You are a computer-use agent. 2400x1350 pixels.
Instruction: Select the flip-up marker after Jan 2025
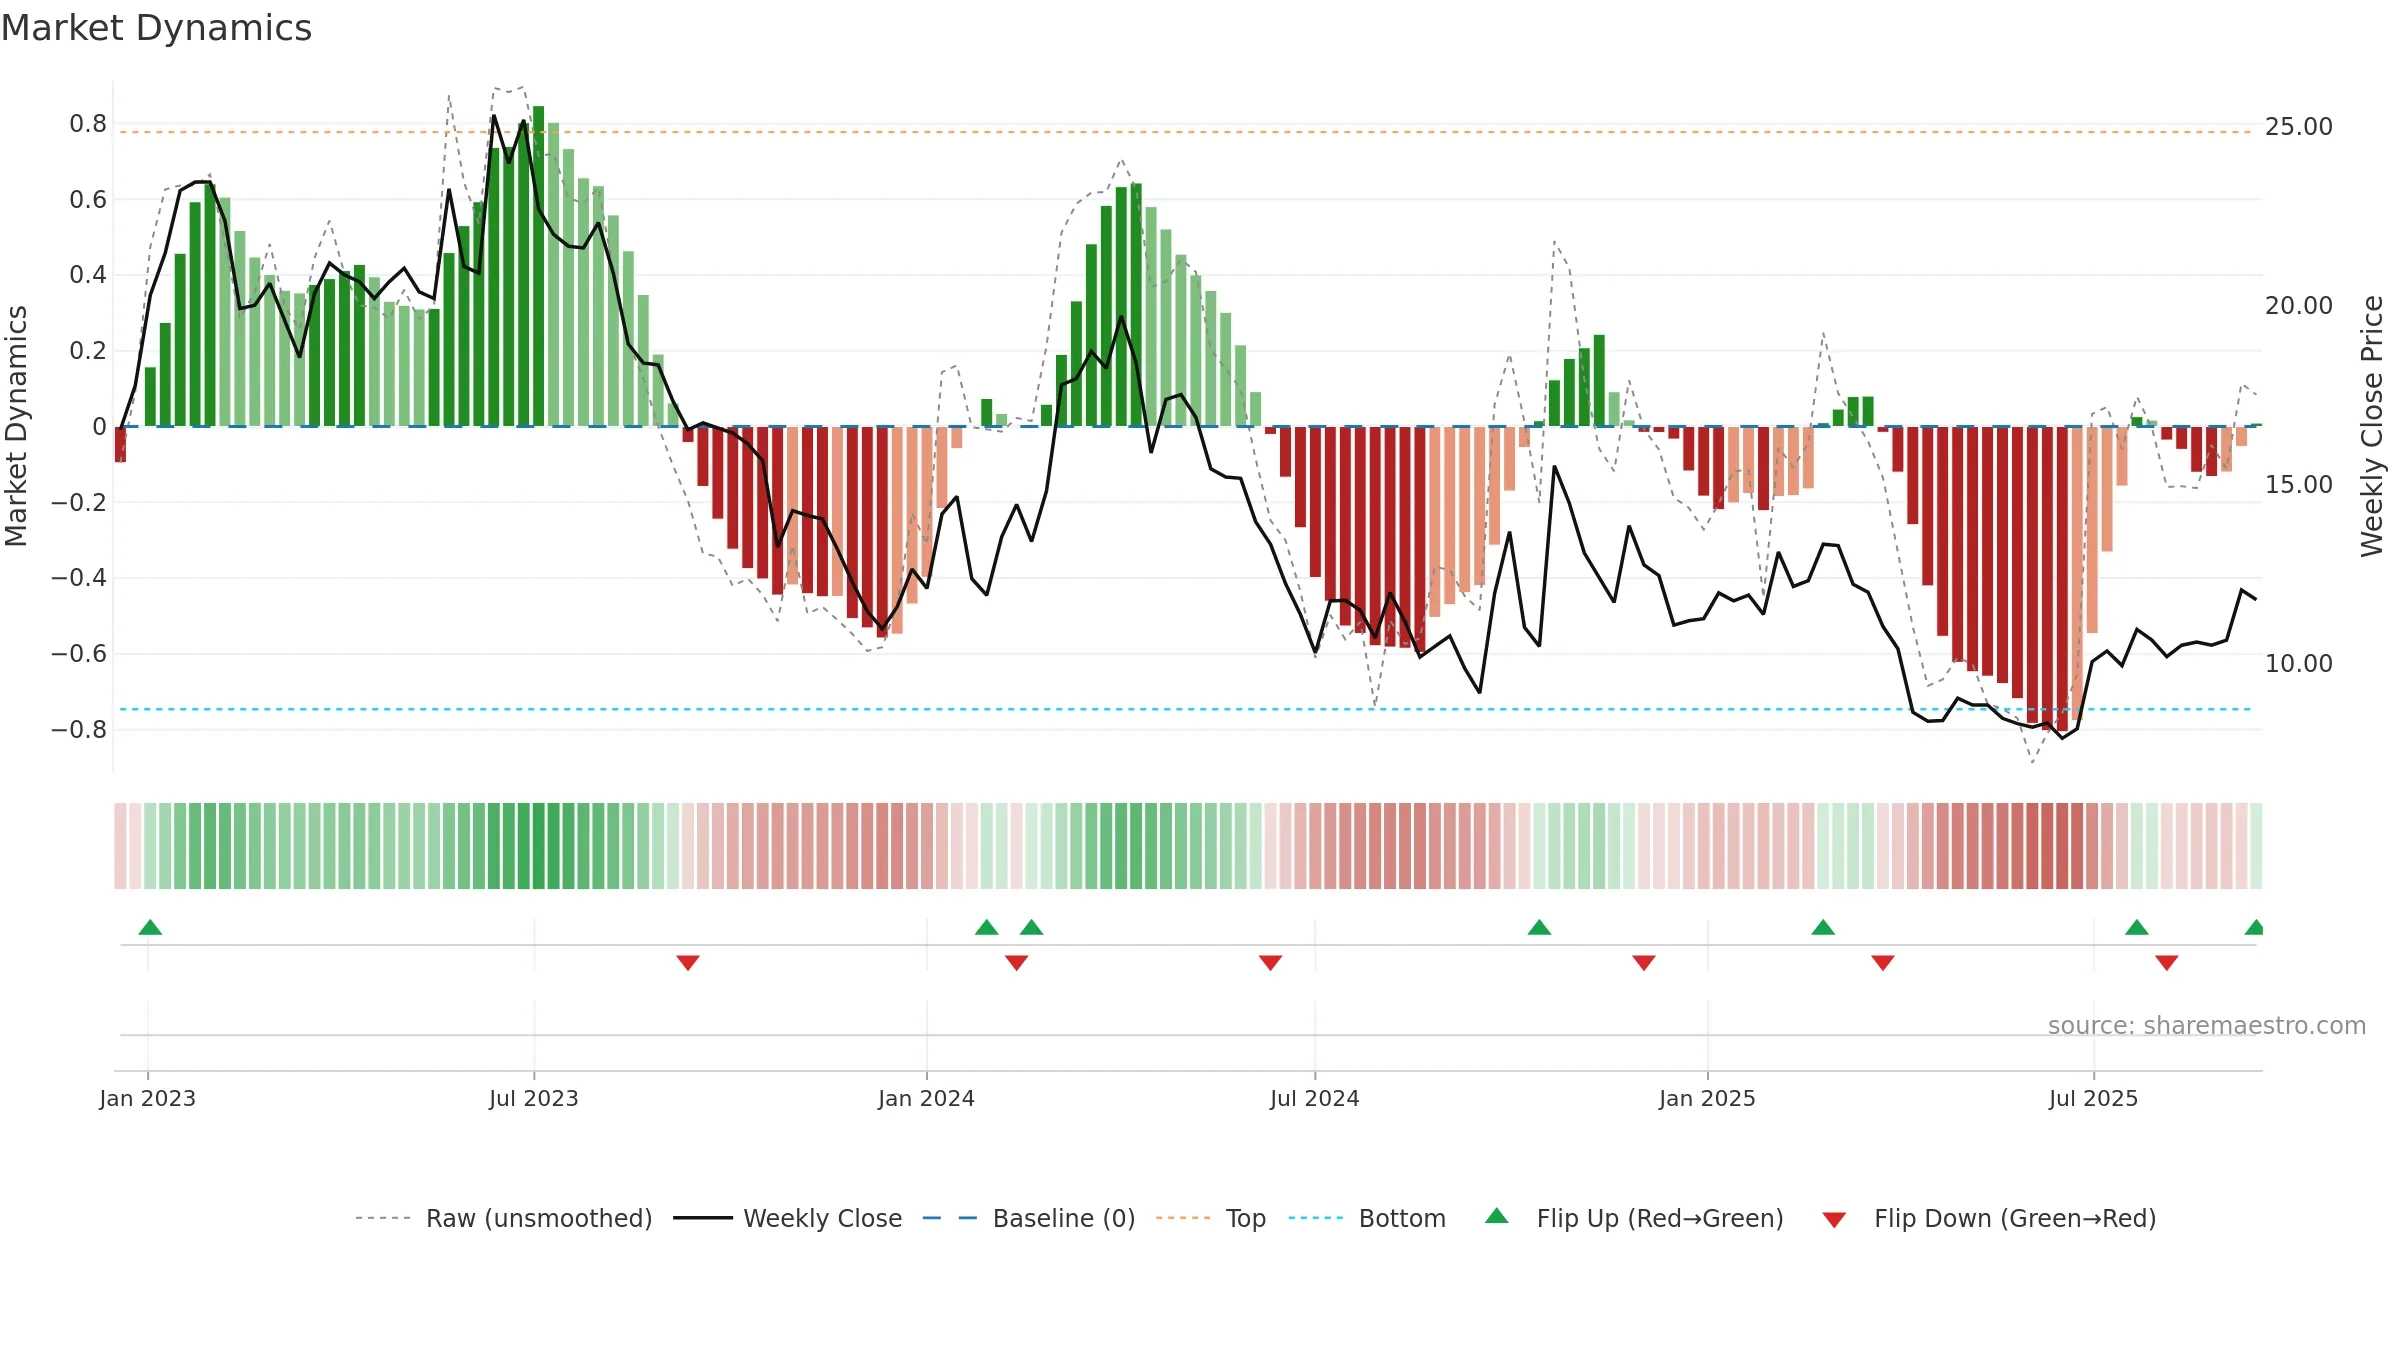pos(1823,927)
